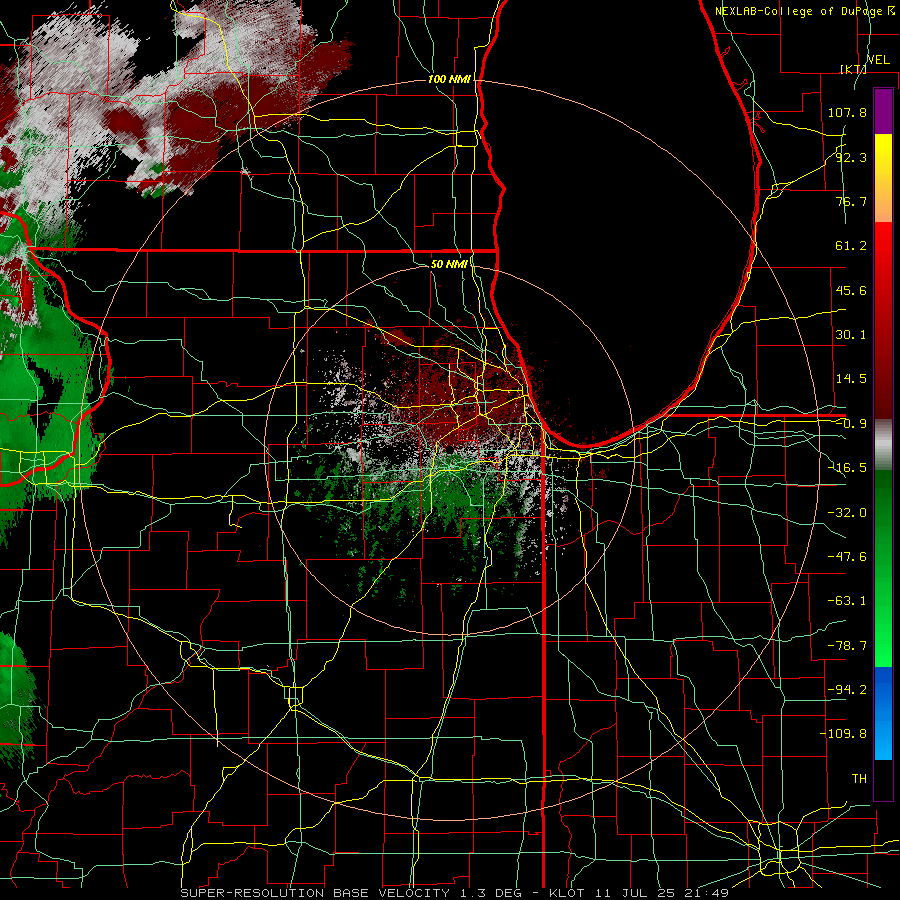Click the -109.8 scale value
The height and width of the screenshot is (900, 900).
[x=843, y=734]
